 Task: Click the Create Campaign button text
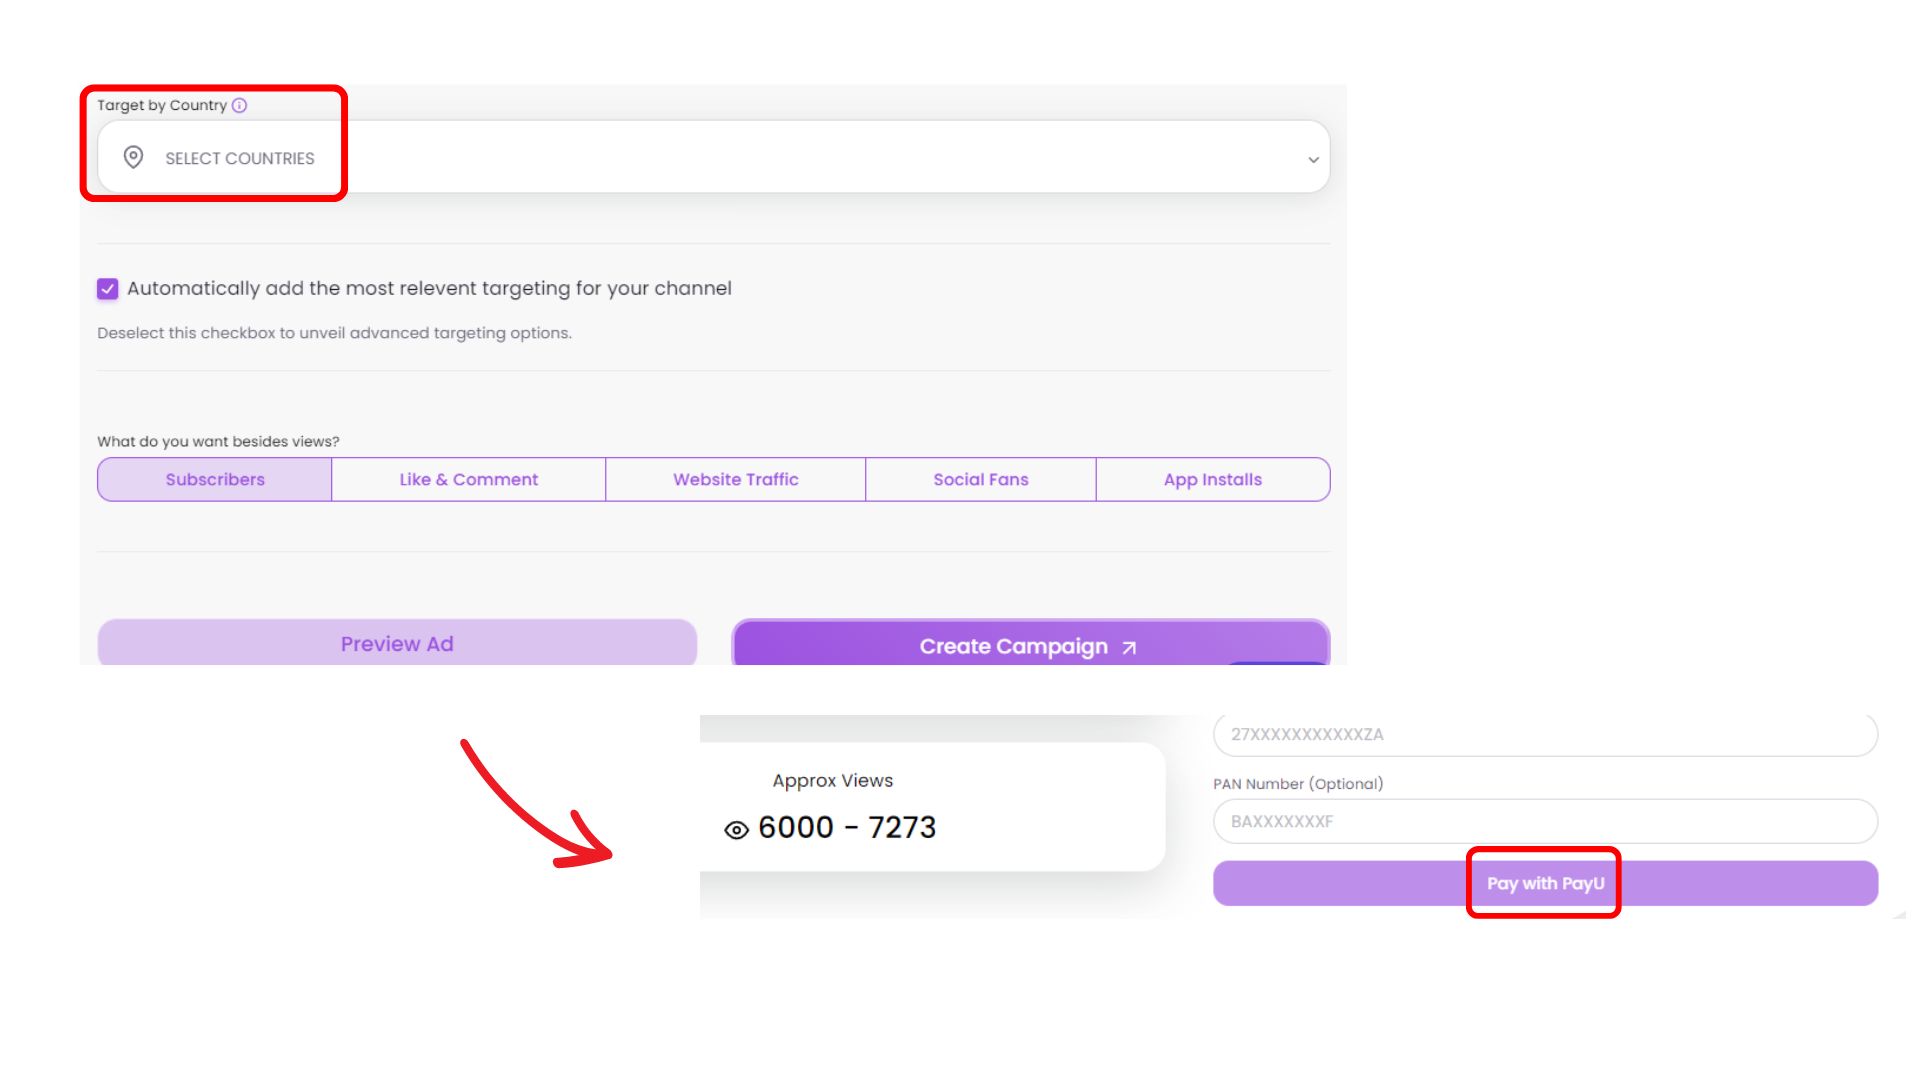pyautogui.click(x=1013, y=647)
